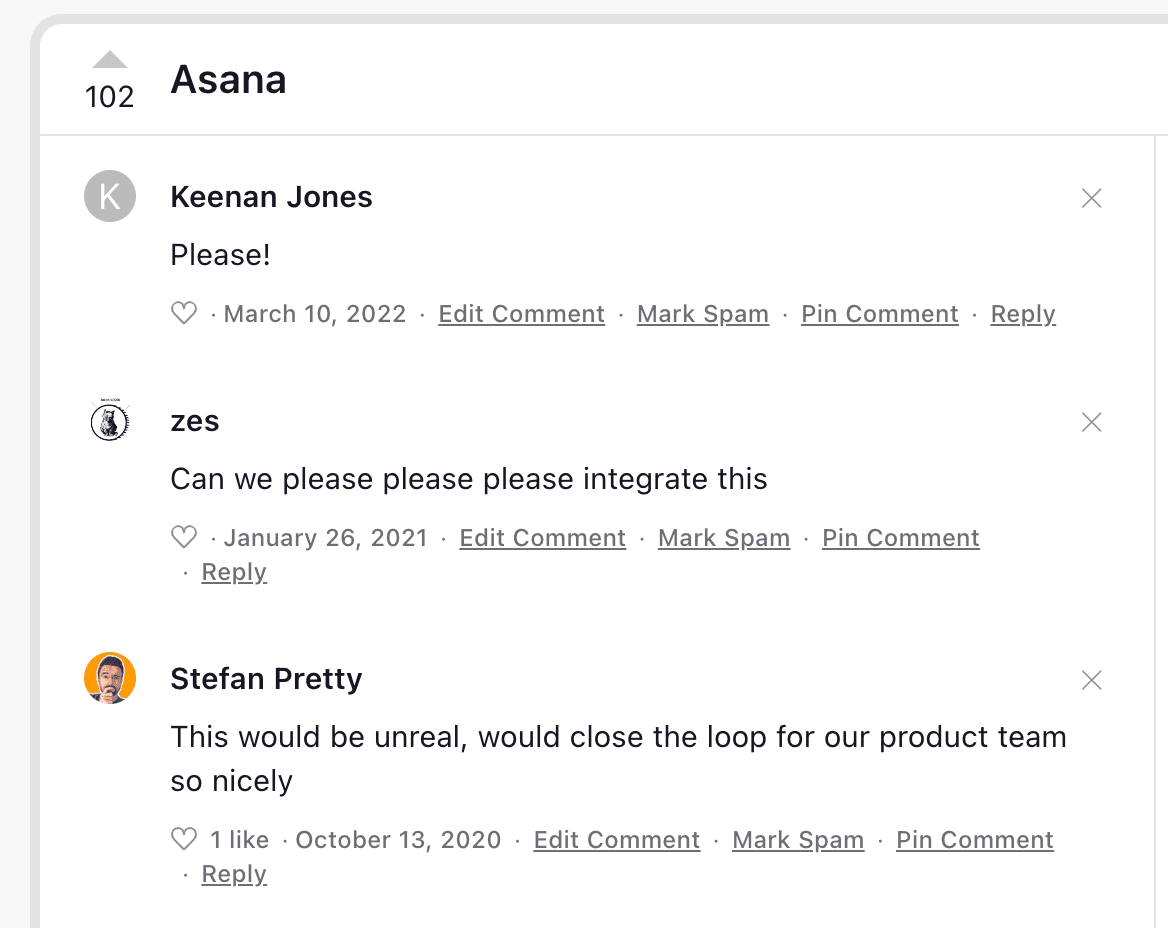This screenshot has width=1168, height=928.
Task: Toggle the heart on Stefan Pretty's comment
Action: (184, 839)
